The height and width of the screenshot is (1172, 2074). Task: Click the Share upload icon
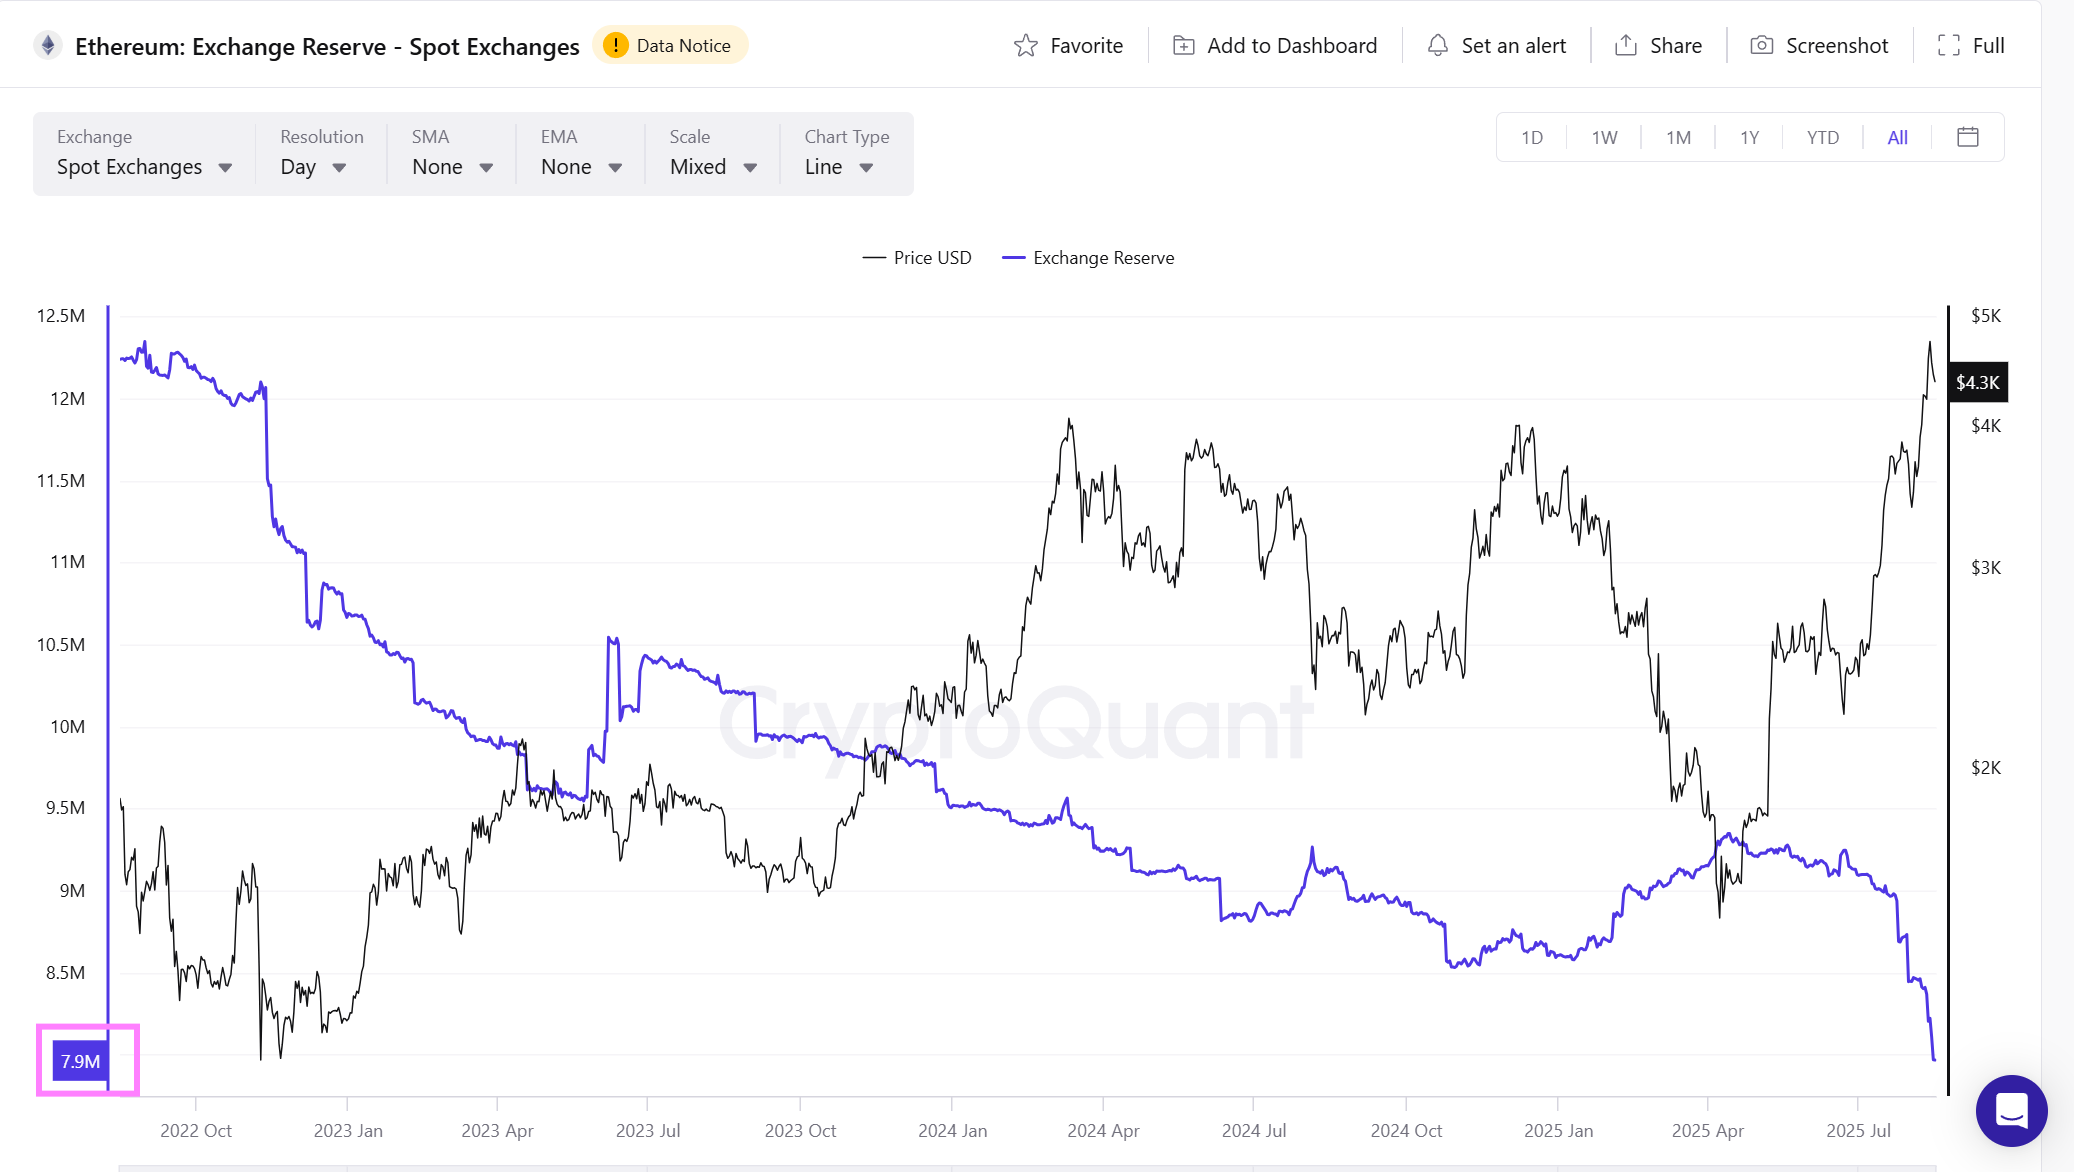click(x=1626, y=46)
